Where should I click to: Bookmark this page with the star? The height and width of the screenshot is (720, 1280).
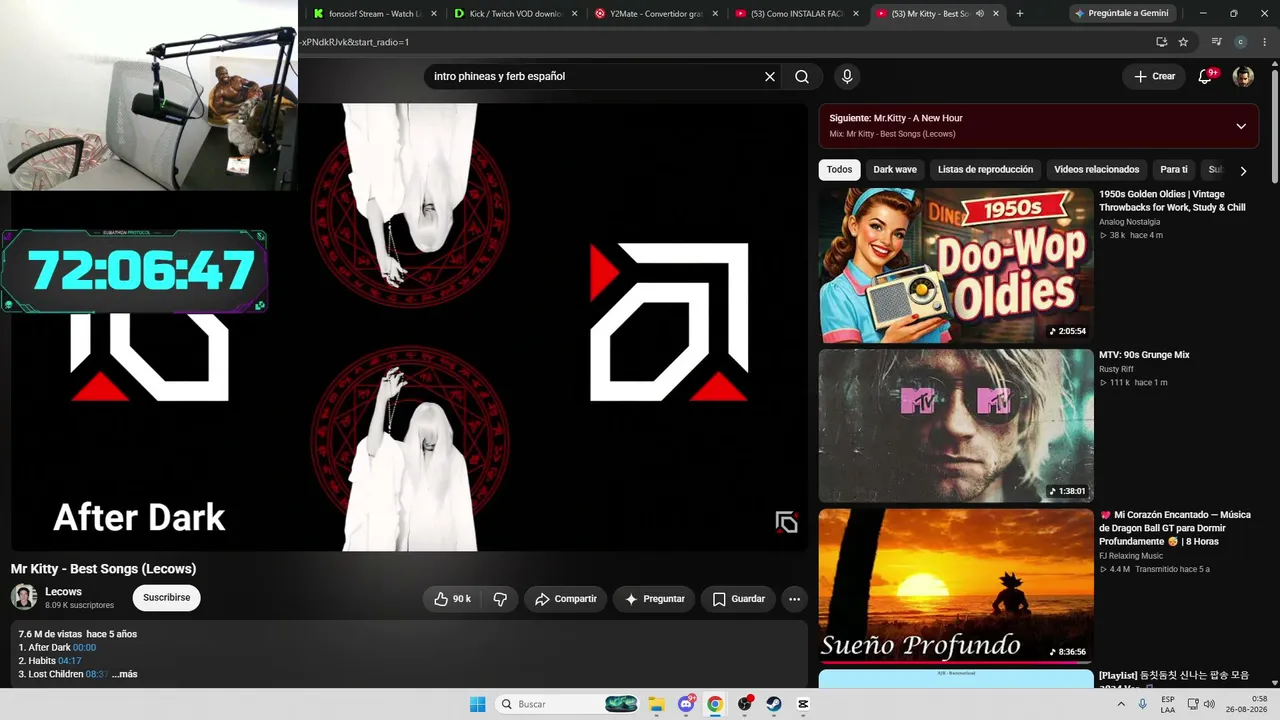[1183, 42]
